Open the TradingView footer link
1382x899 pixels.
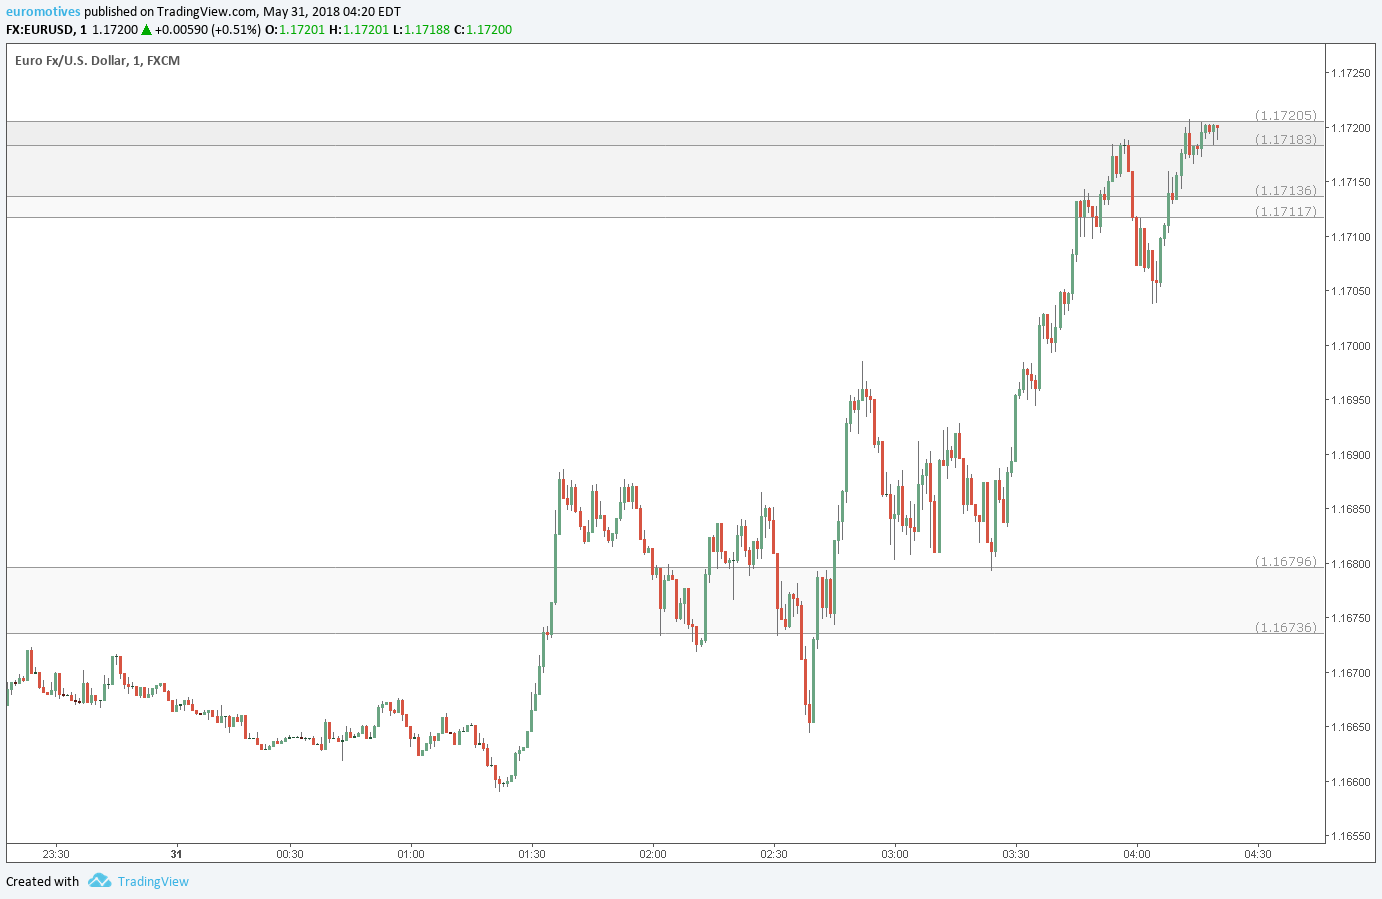pos(153,881)
